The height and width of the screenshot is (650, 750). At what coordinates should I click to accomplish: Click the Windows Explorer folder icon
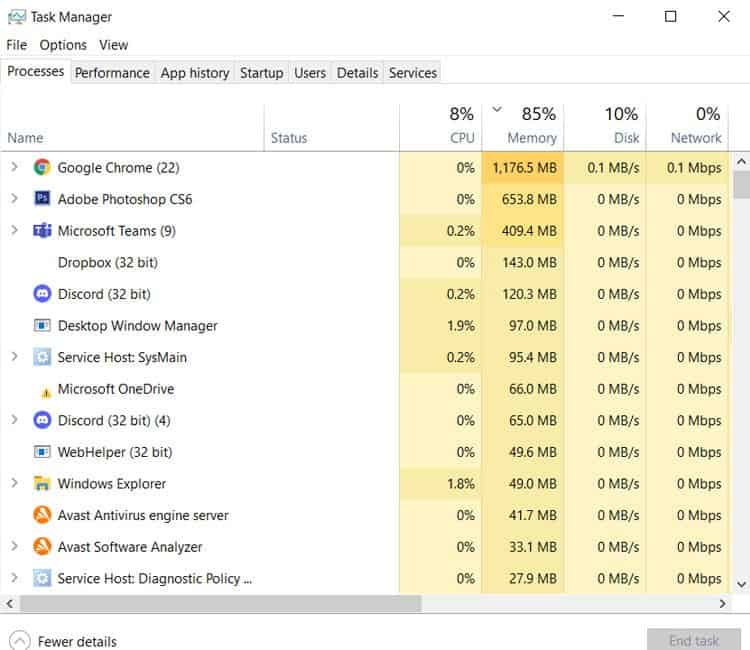click(42, 484)
